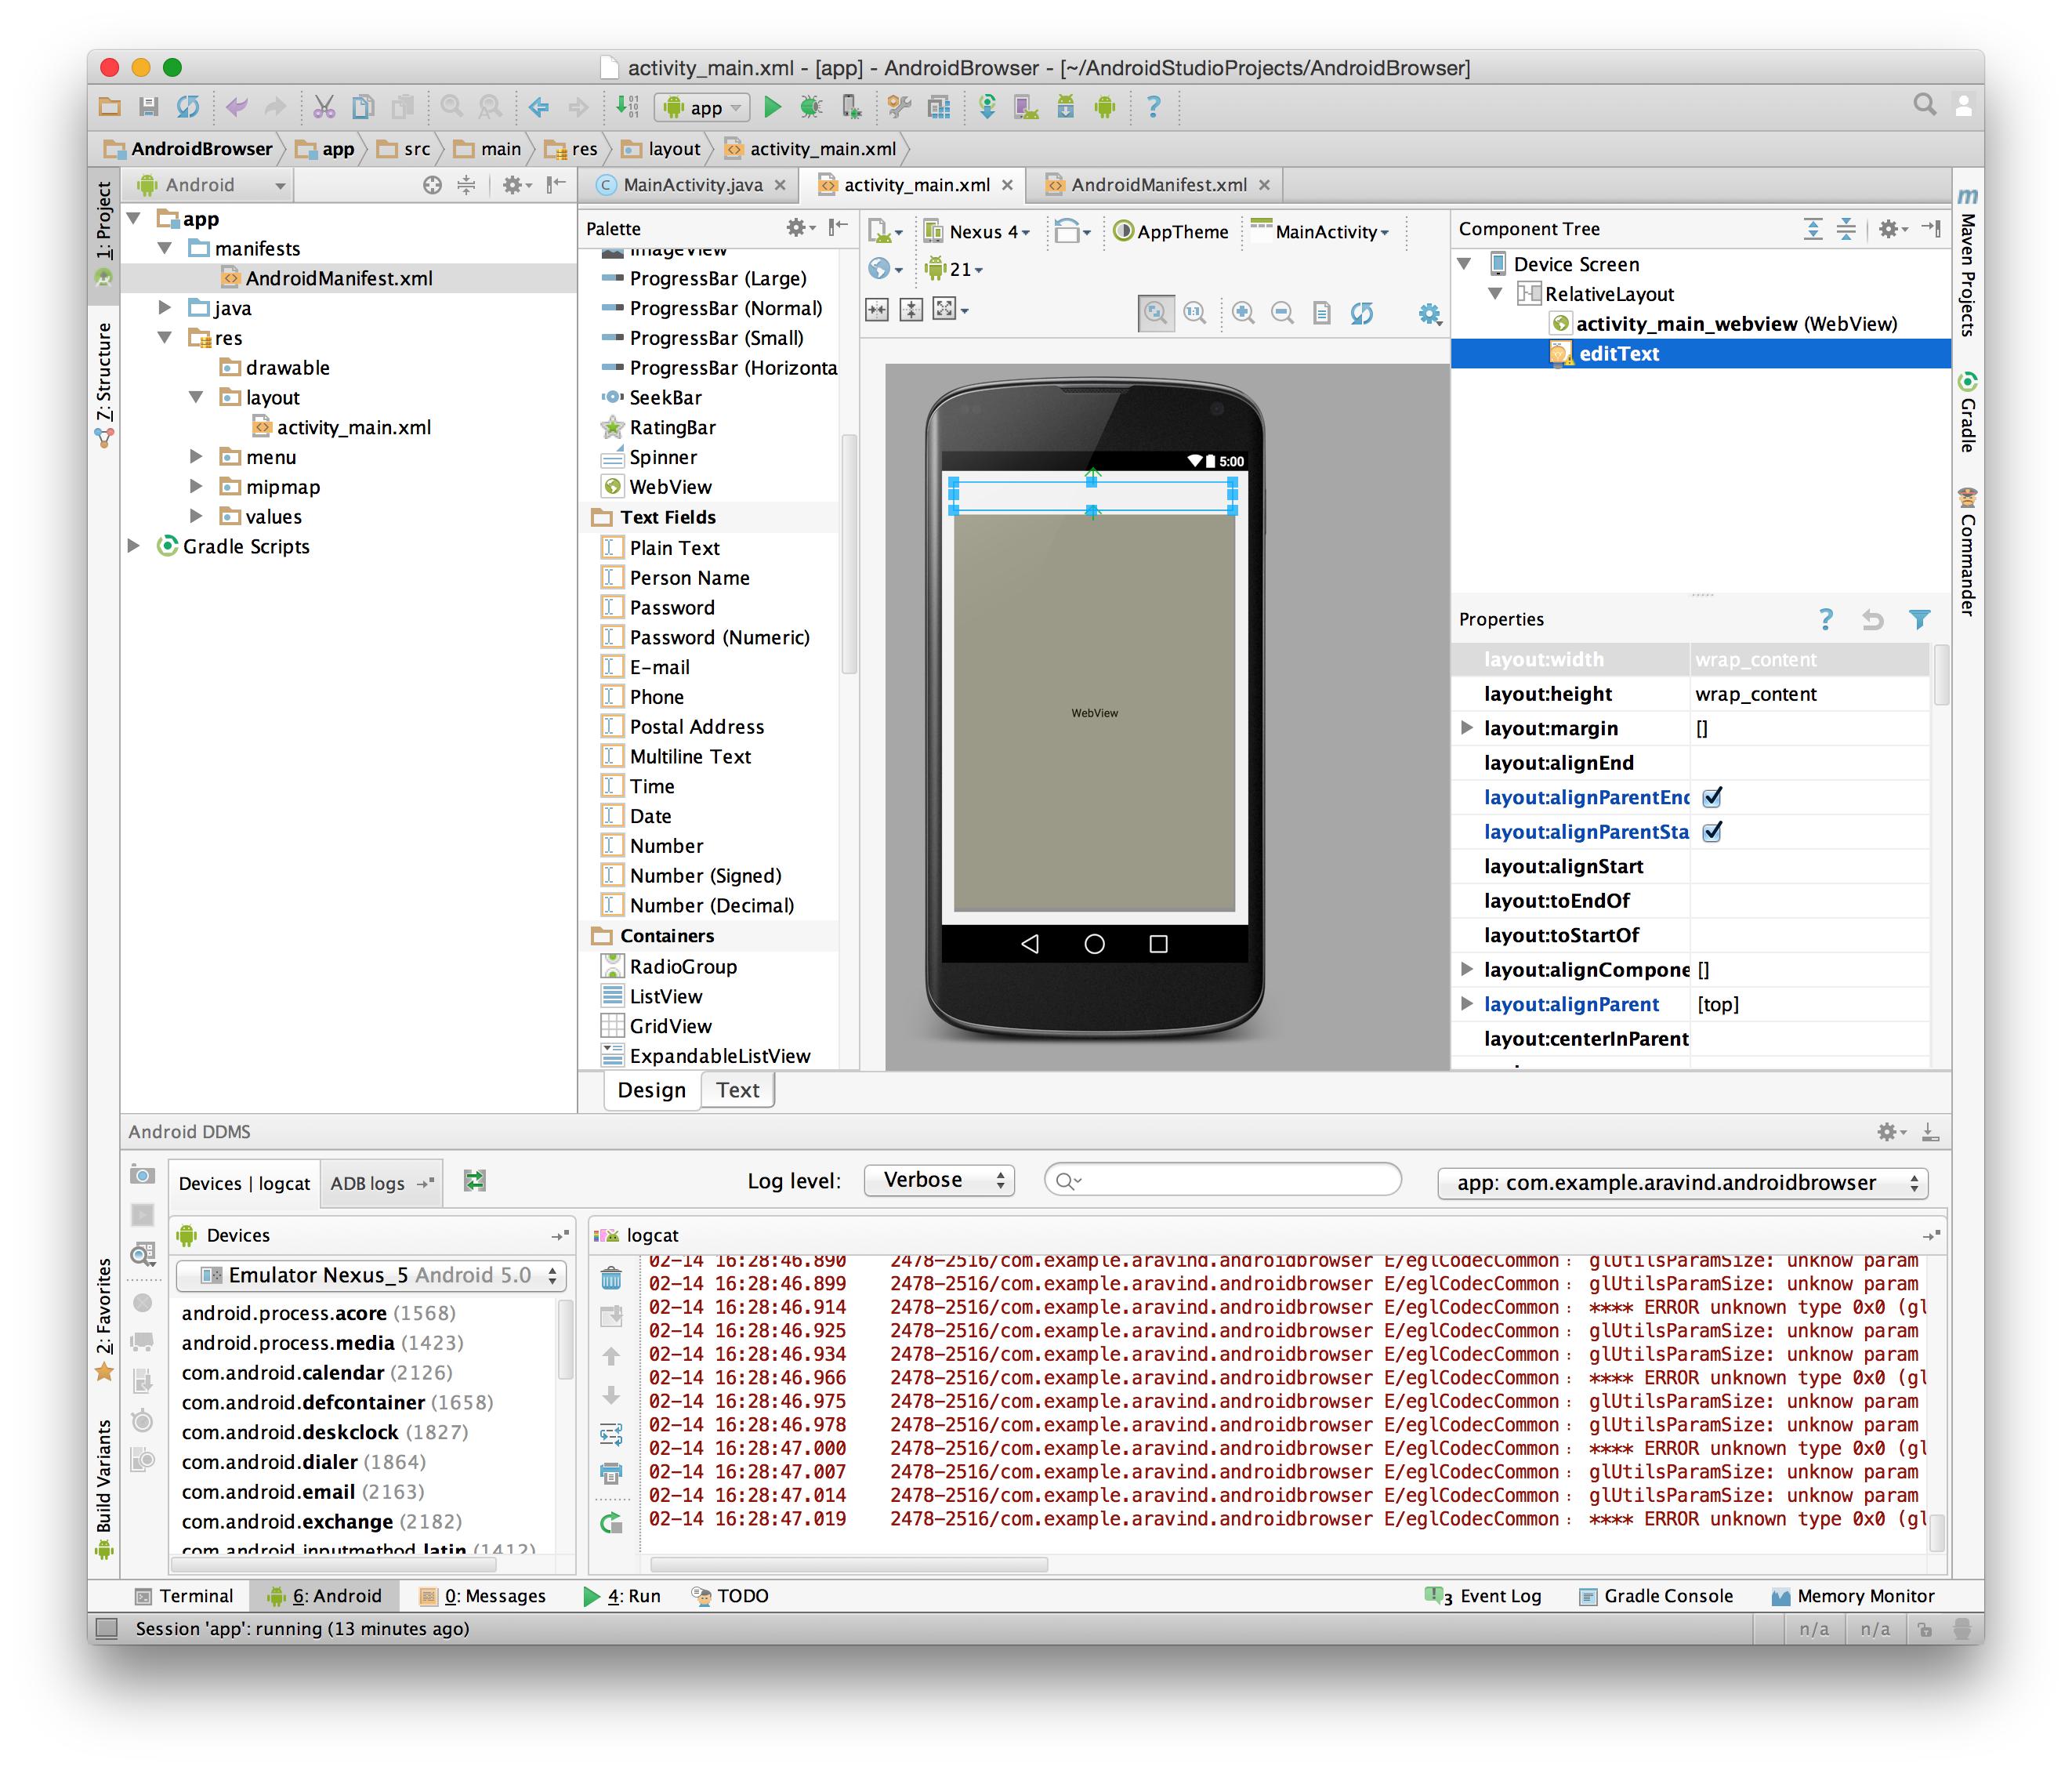This screenshot has width=2072, height=1770.
Task: Click the green Run app button
Action: pyautogui.click(x=772, y=107)
